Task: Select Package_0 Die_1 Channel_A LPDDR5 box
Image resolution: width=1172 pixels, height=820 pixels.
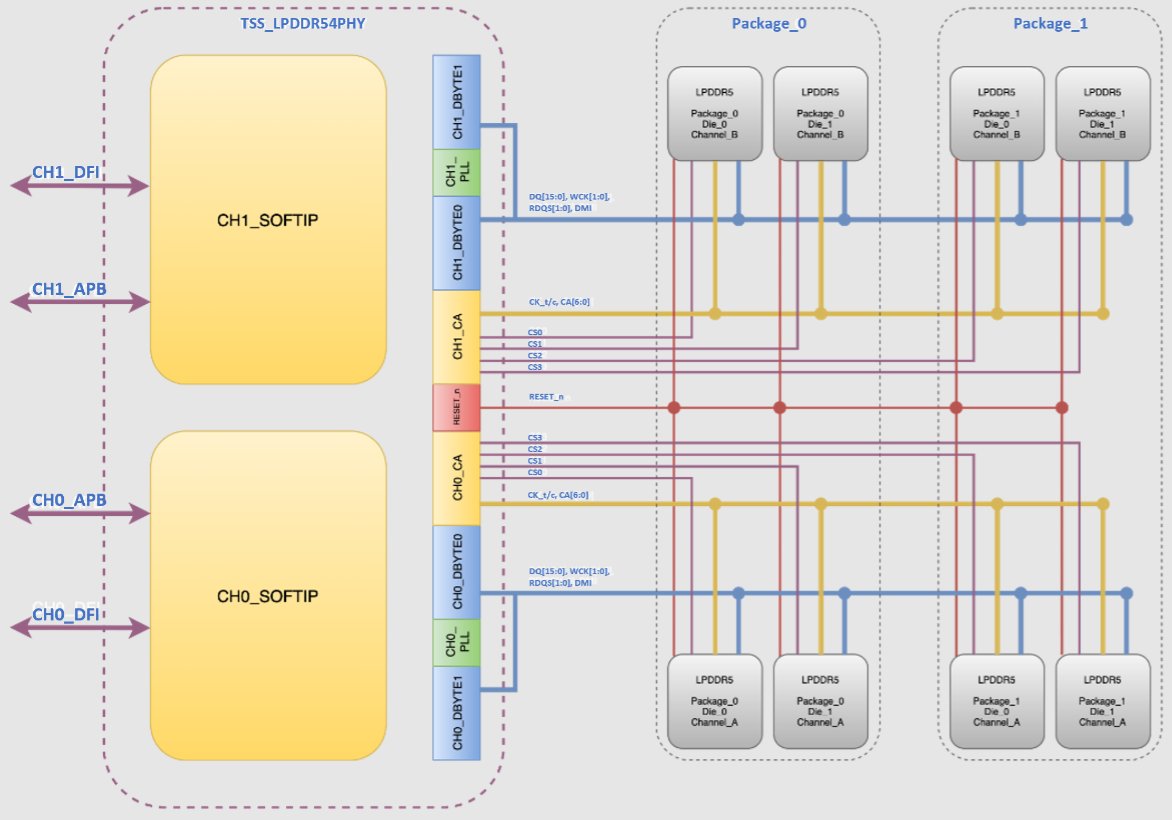Action: [820, 701]
